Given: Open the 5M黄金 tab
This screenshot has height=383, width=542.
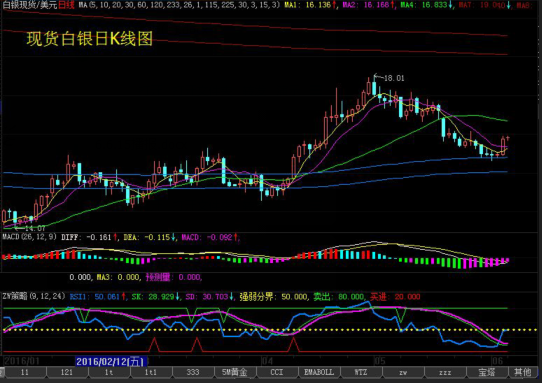Looking at the screenshot, I should click(235, 372).
